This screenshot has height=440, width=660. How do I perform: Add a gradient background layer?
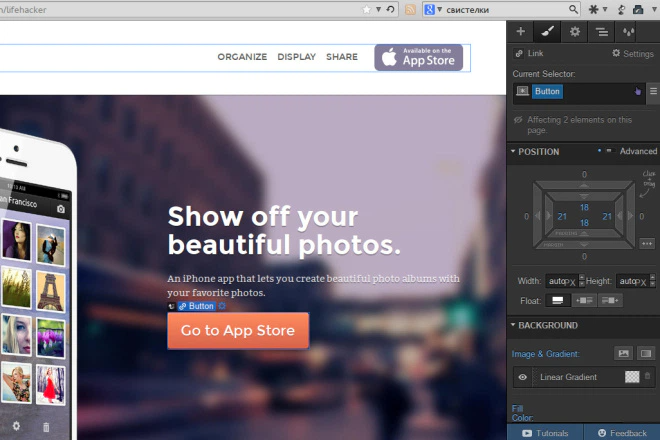(x=645, y=354)
